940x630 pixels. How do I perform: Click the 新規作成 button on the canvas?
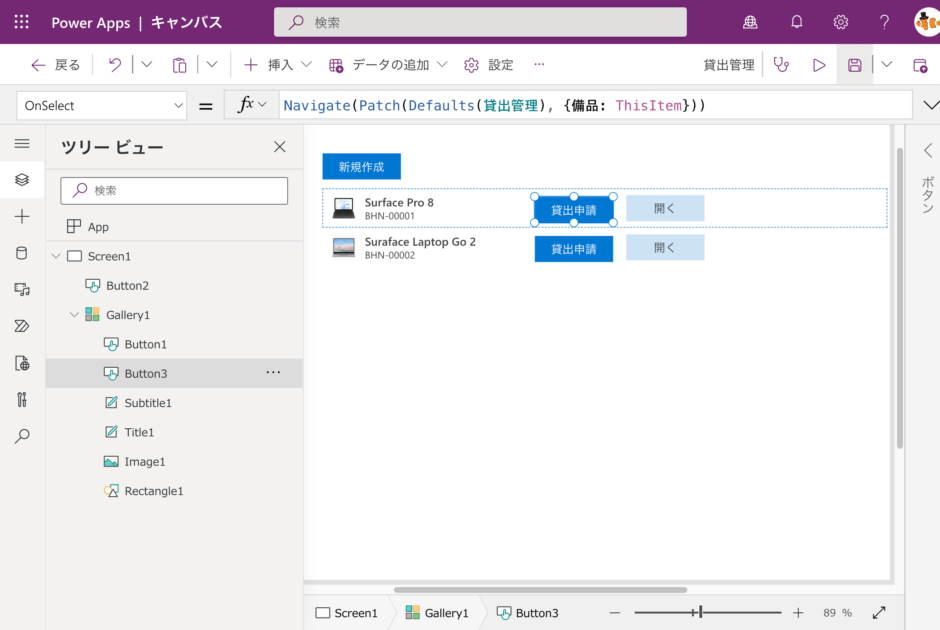pyautogui.click(x=361, y=167)
